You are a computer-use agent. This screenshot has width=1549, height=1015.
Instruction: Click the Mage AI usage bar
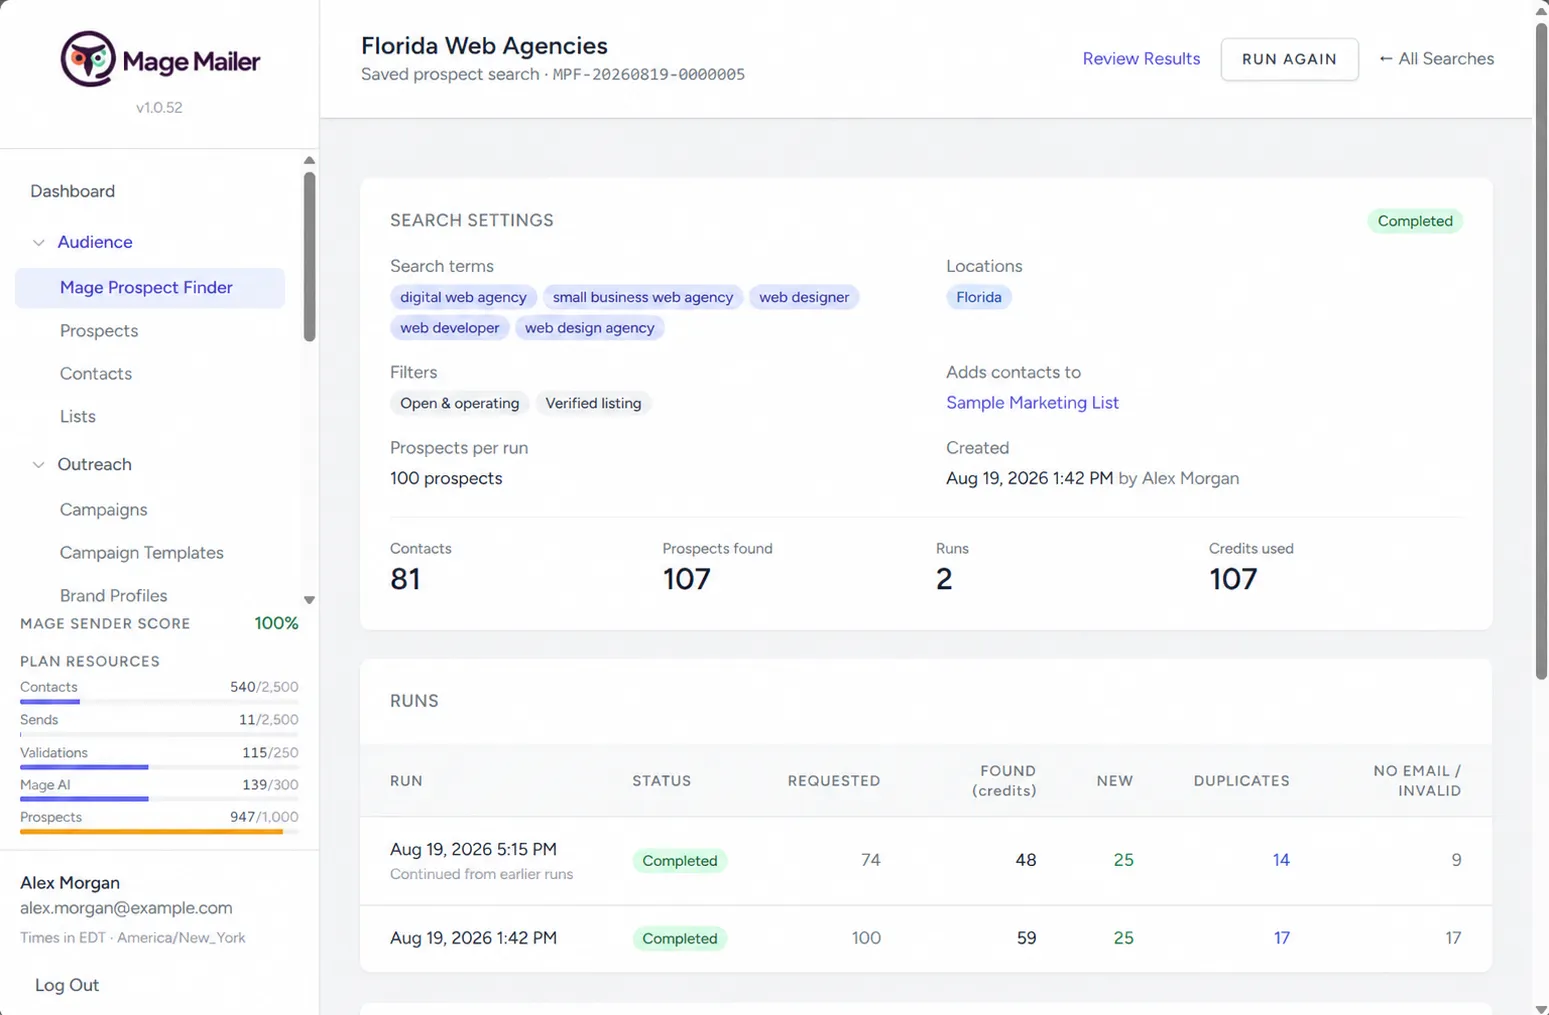[x=159, y=799]
